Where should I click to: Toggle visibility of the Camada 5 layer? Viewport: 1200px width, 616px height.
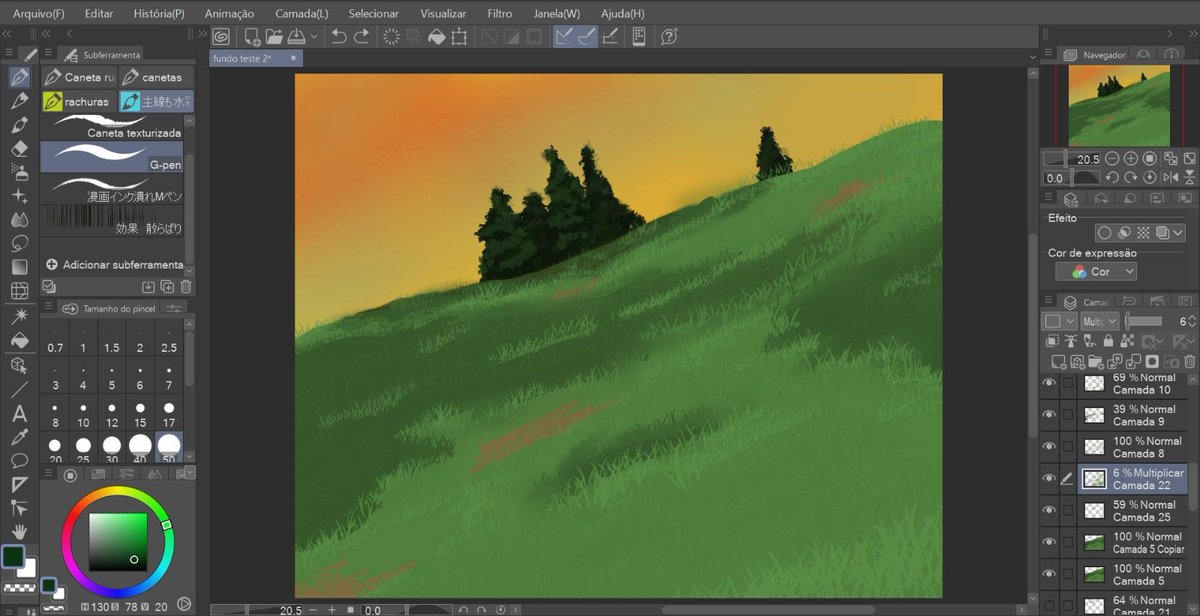(x=1049, y=574)
